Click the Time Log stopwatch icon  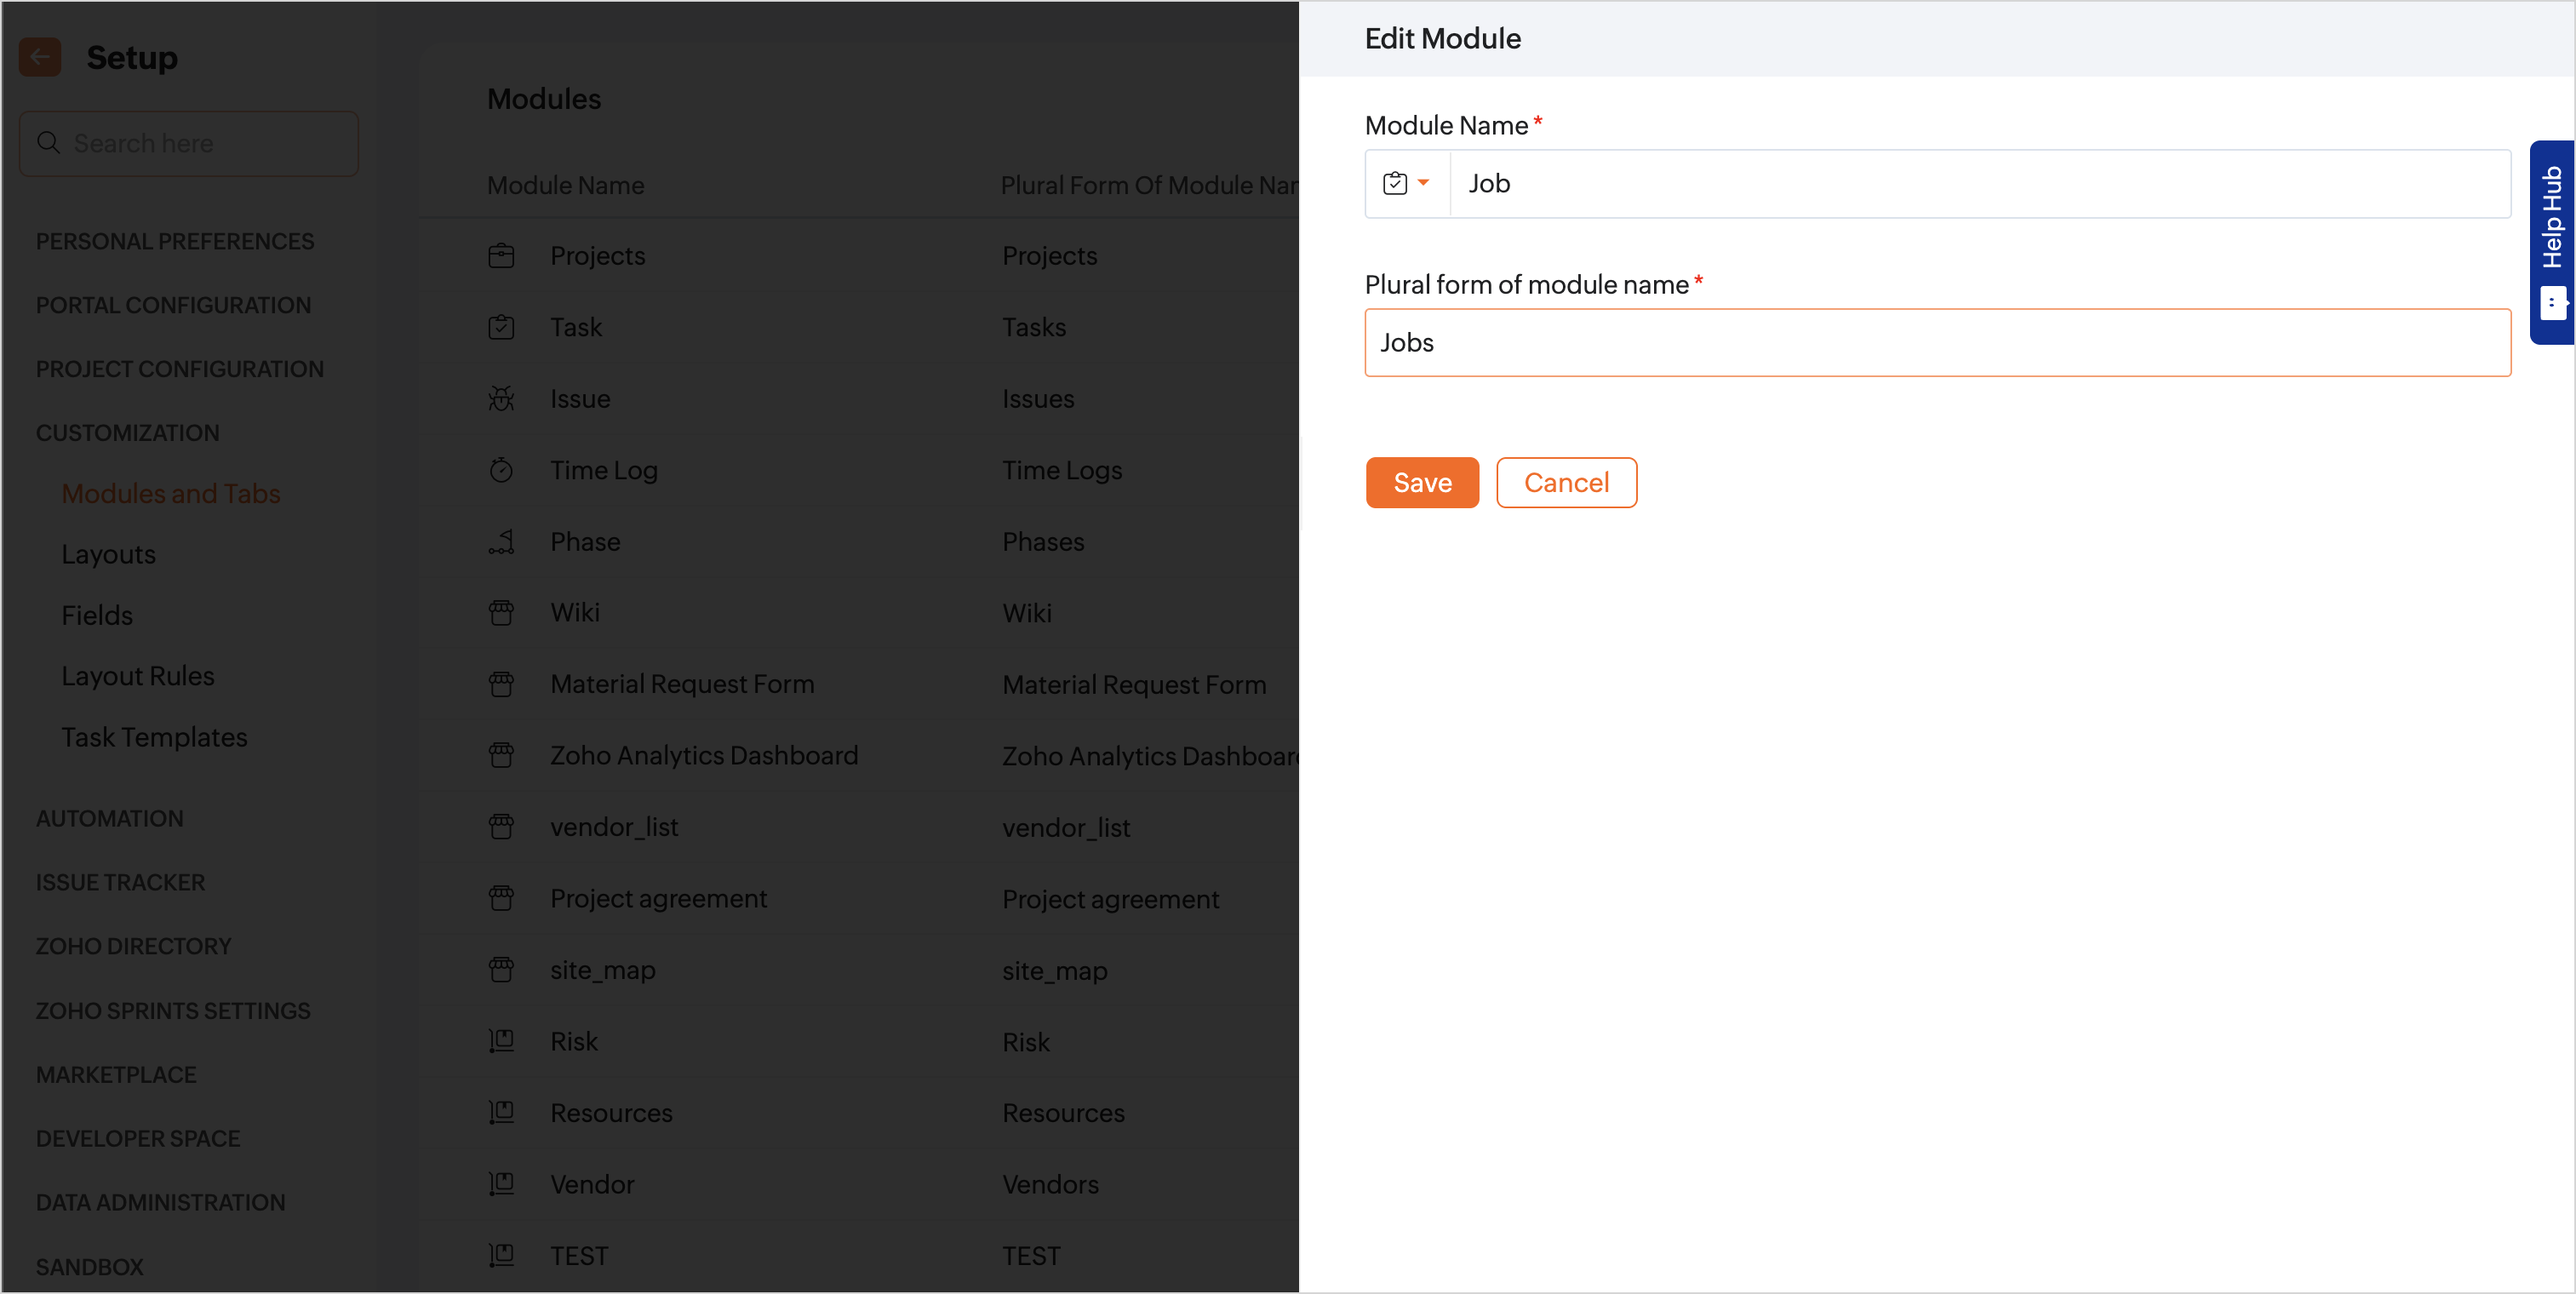tap(501, 470)
